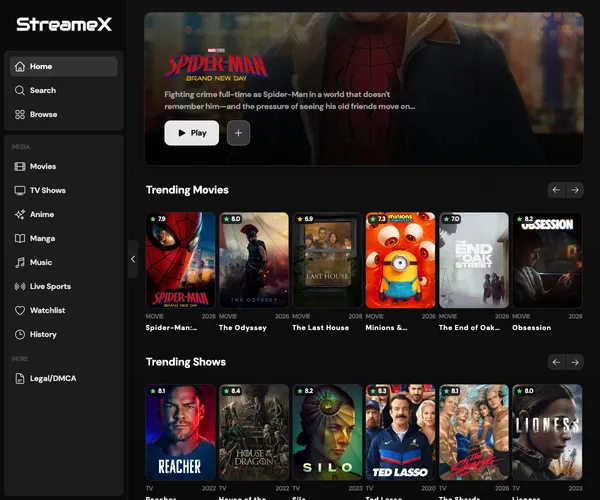Image resolution: width=600 pixels, height=500 pixels.
Task: Collapse the sidebar with the chevron handle
Action: tap(133, 259)
